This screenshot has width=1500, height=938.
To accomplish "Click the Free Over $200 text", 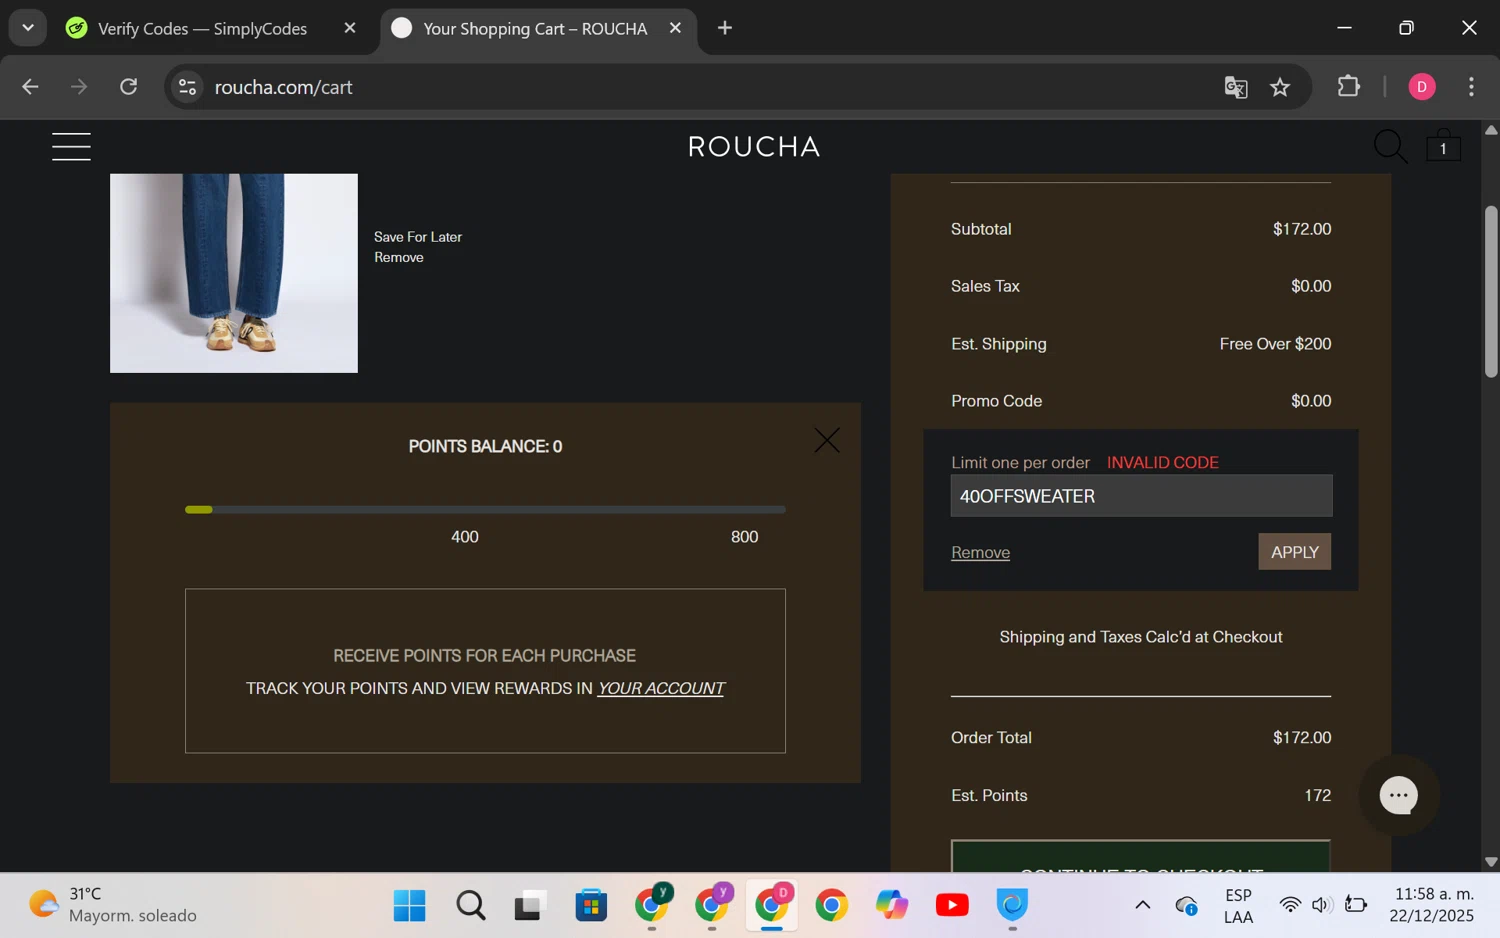I will click(1275, 344).
